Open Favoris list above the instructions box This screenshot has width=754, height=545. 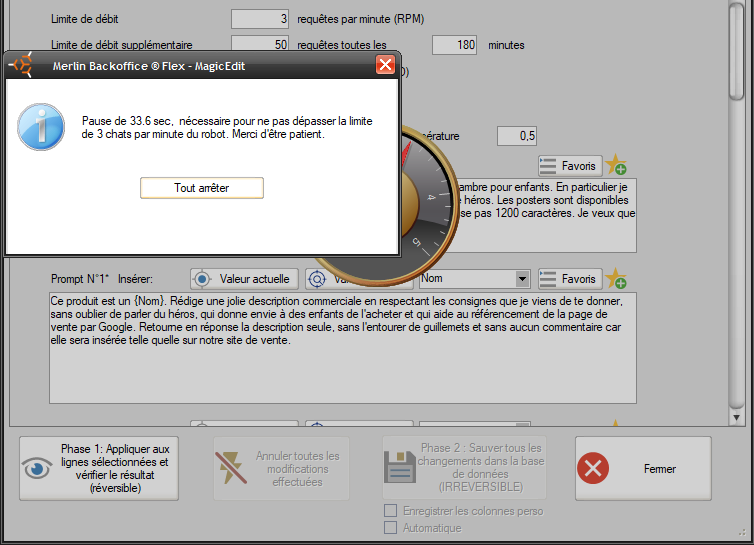tap(570, 166)
